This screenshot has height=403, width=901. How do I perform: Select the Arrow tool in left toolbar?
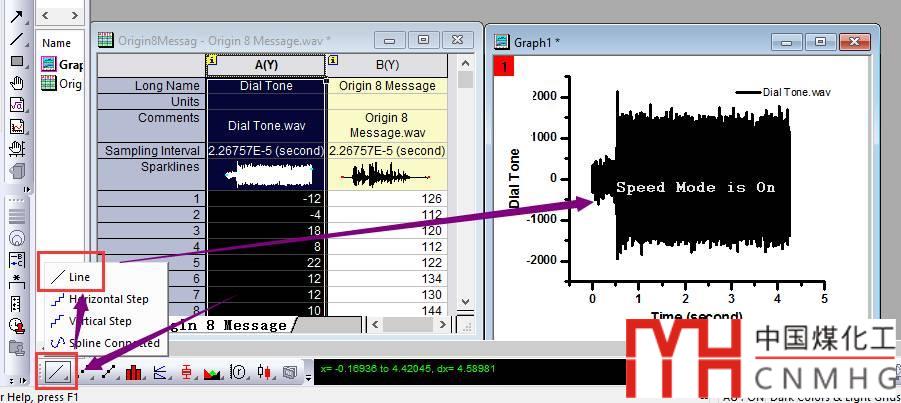tap(16, 17)
